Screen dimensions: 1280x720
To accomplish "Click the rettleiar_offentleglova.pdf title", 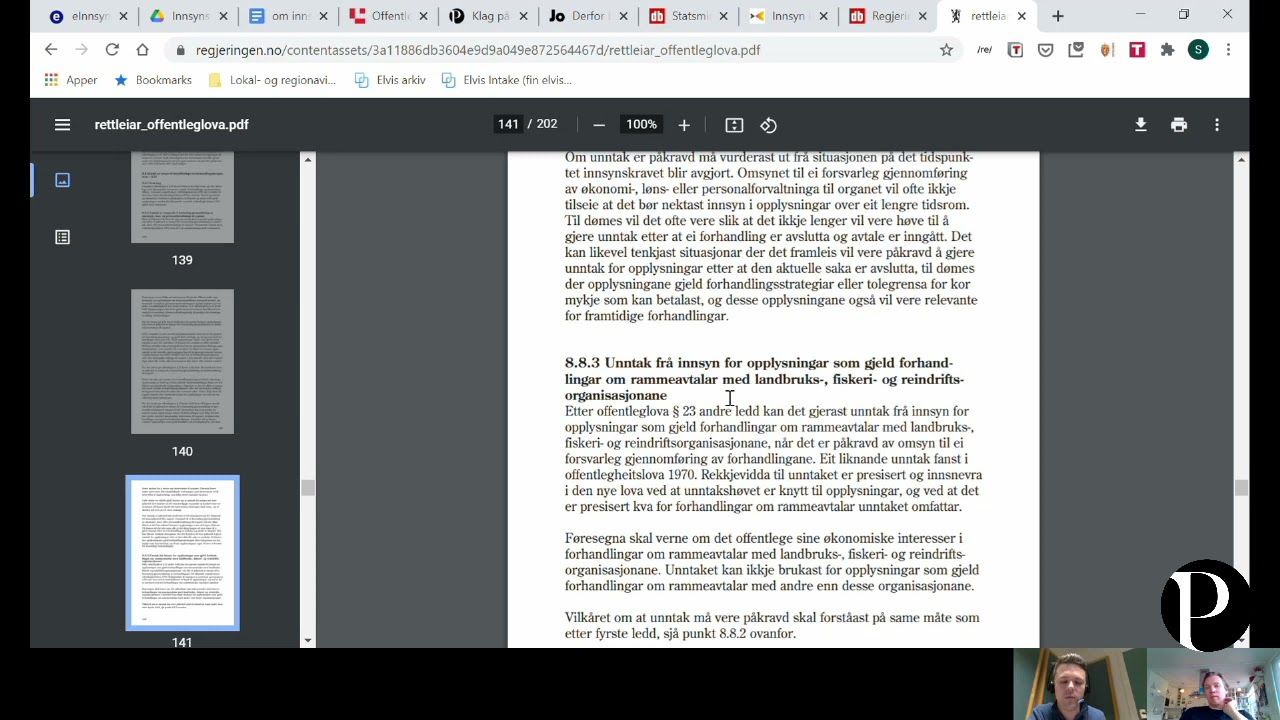I will pos(172,125).
